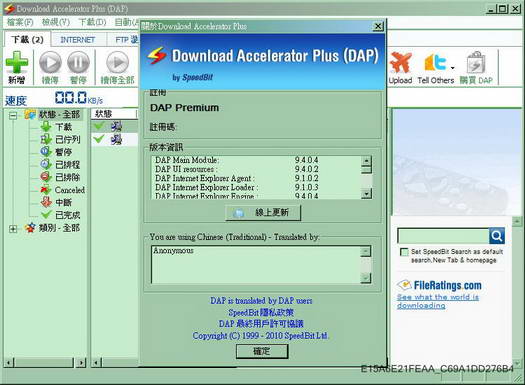Click the 暫停 pause icon in toolbar
The width and height of the screenshot is (525, 385).
point(78,63)
